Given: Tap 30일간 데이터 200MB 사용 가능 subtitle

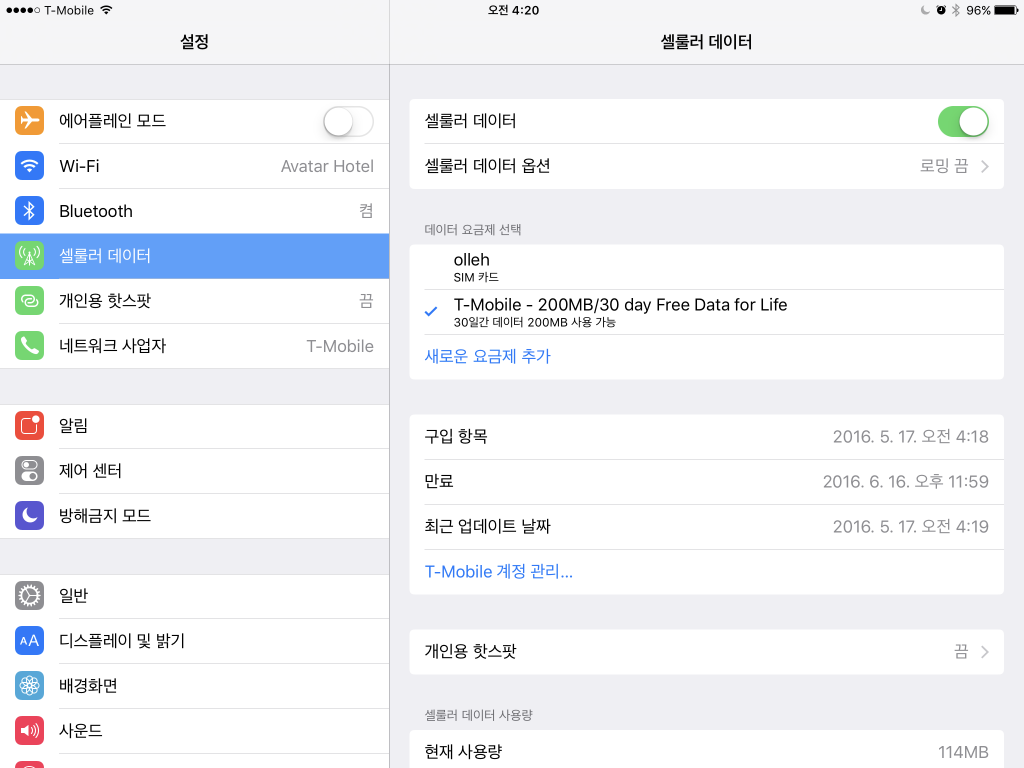Looking at the screenshot, I should [535, 322].
